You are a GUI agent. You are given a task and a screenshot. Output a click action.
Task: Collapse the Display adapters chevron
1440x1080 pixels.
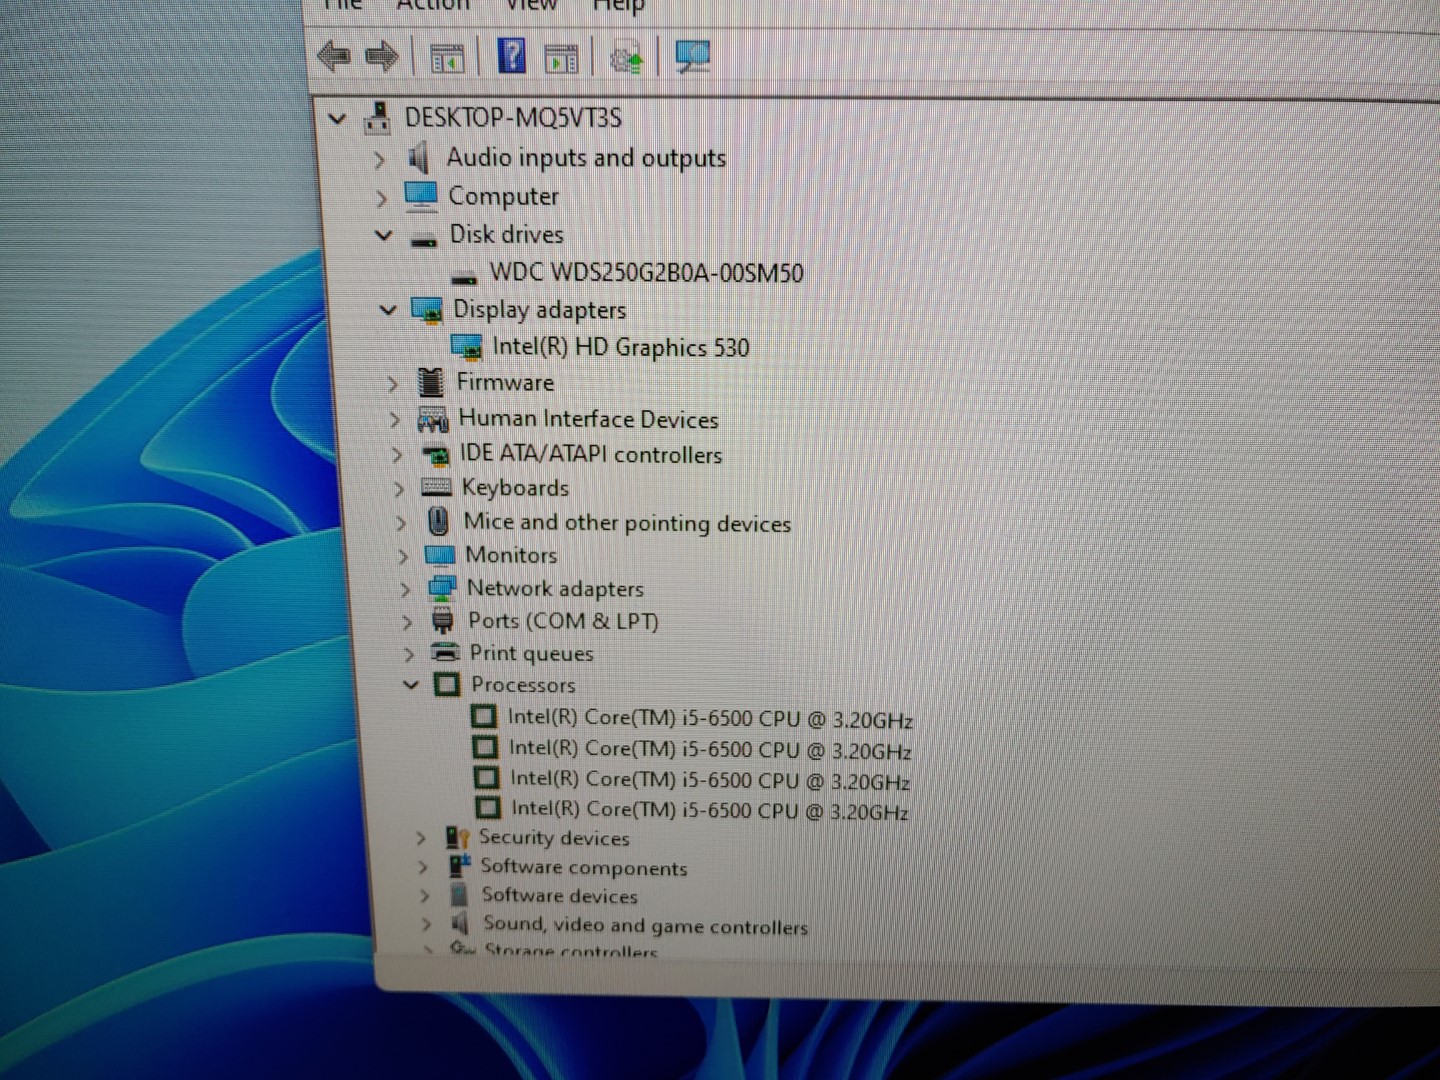tap(388, 311)
